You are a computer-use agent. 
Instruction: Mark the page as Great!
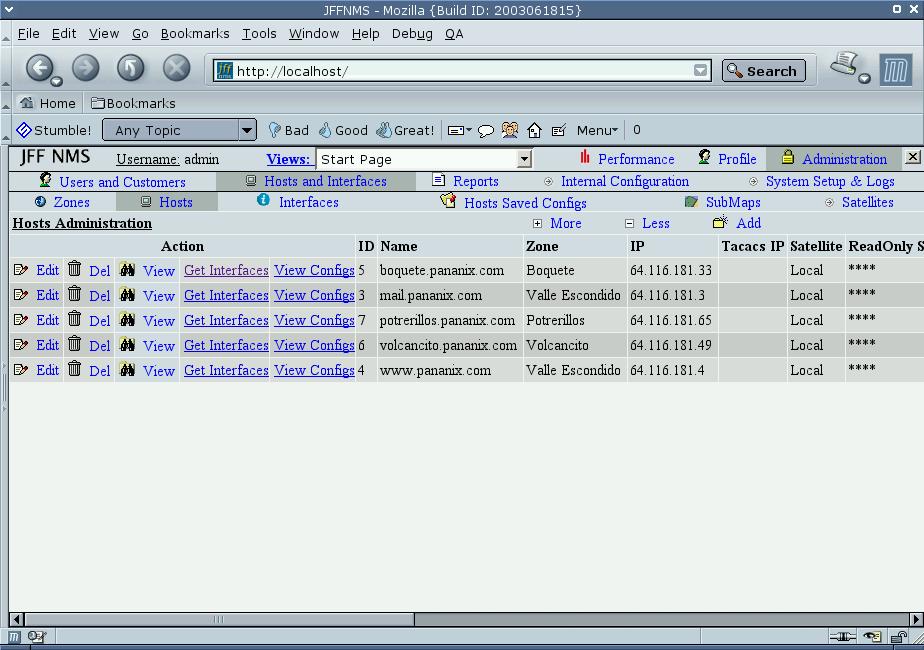point(405,130)
